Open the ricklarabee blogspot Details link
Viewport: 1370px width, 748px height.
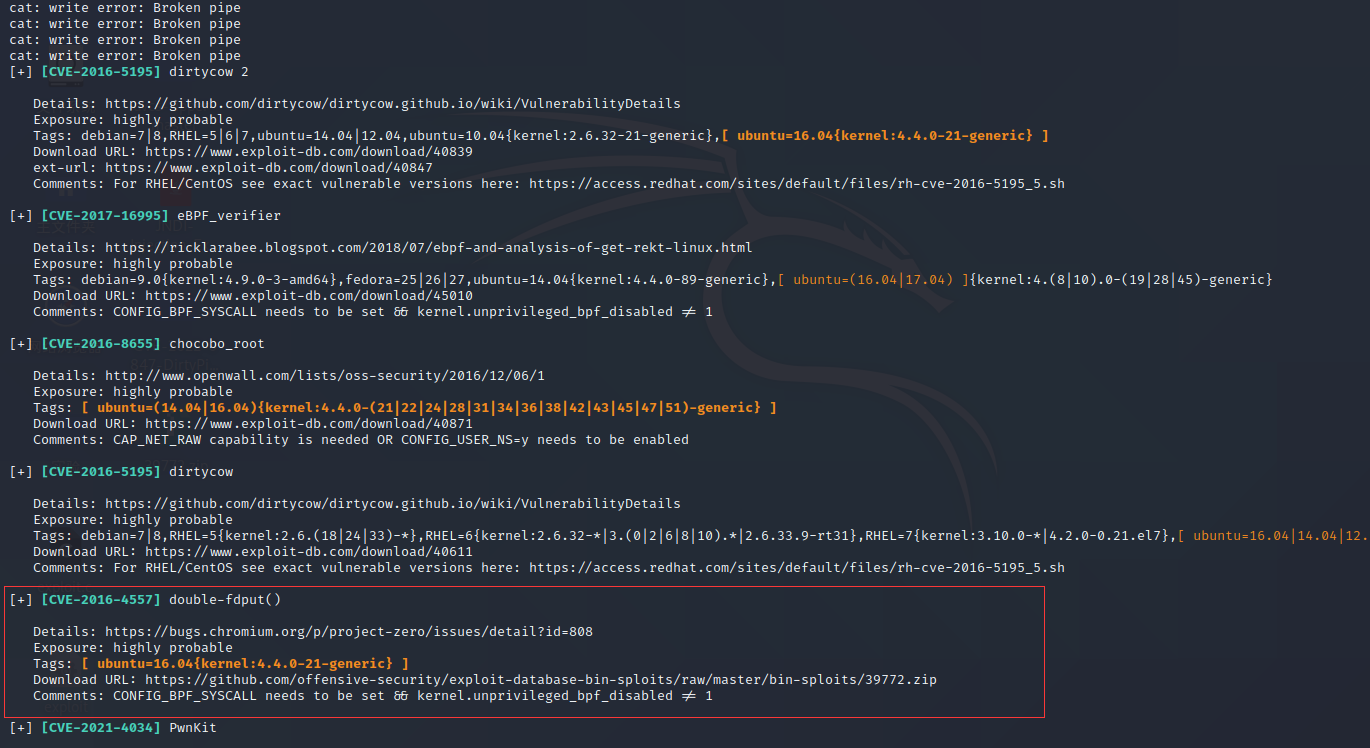(x=429, y=248)
